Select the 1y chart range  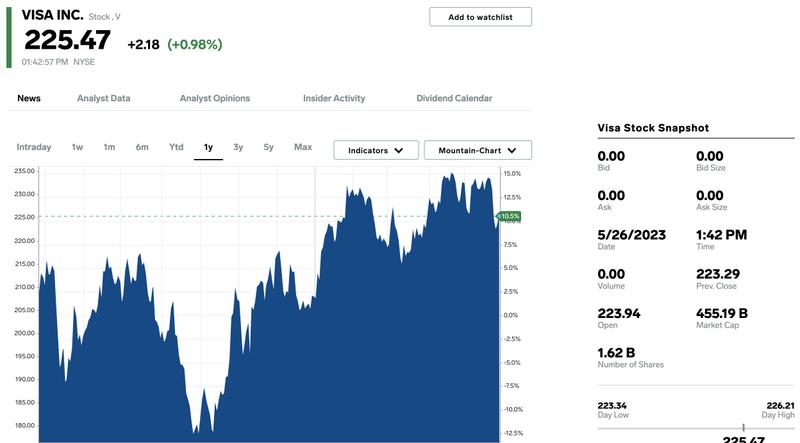(208, 147)
